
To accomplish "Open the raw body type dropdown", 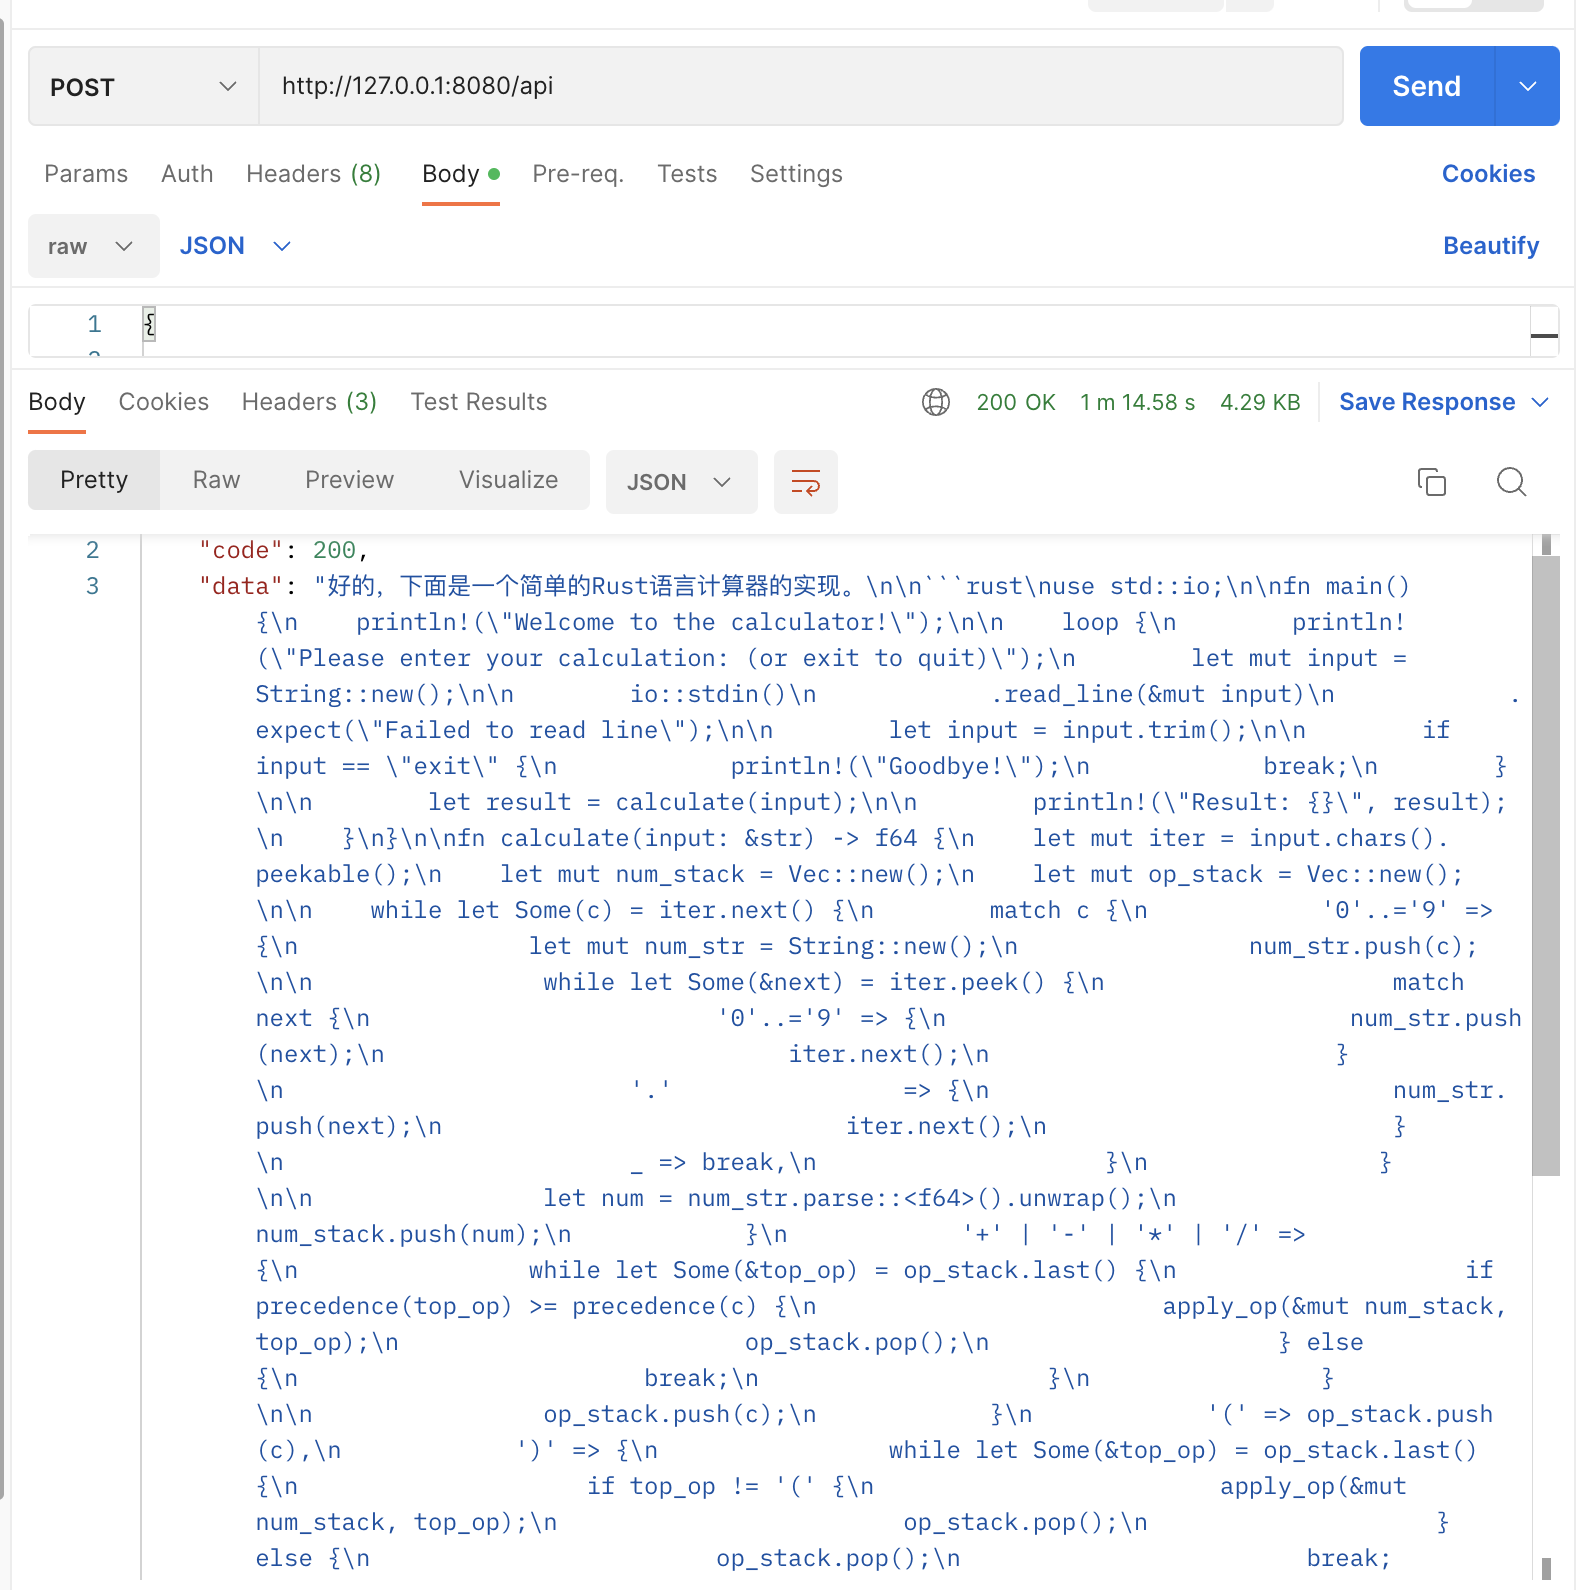I will tap(93, 246).
